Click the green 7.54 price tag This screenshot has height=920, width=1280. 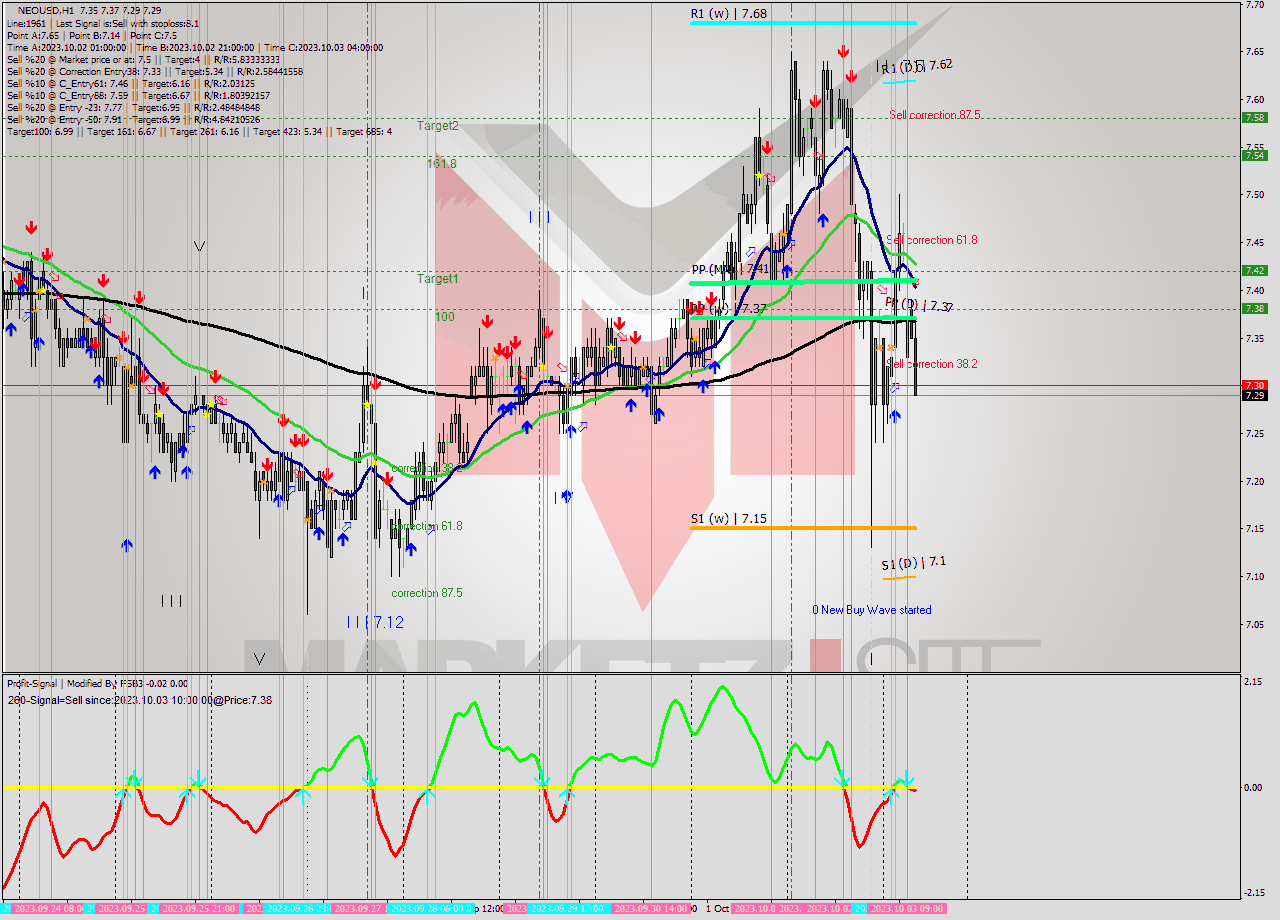(1254, 155)
